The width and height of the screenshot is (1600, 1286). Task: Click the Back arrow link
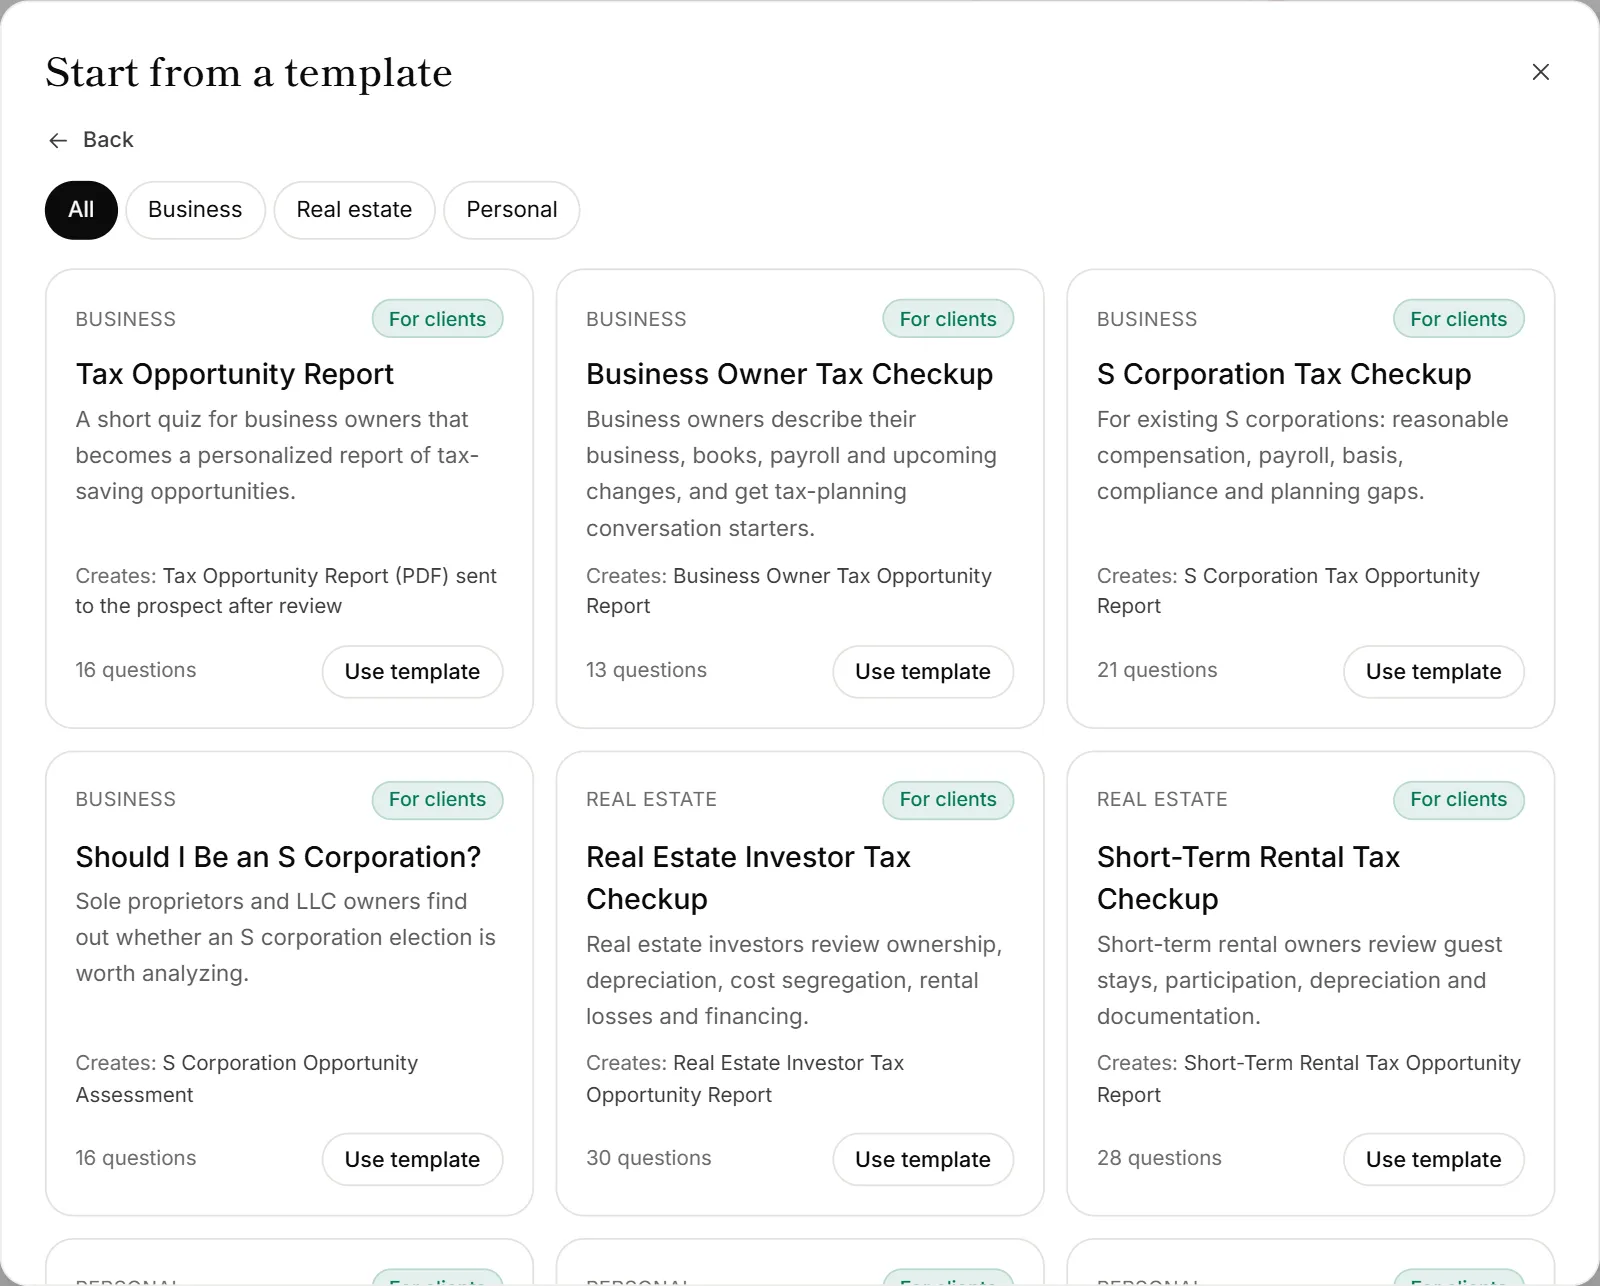pos(91,140)
